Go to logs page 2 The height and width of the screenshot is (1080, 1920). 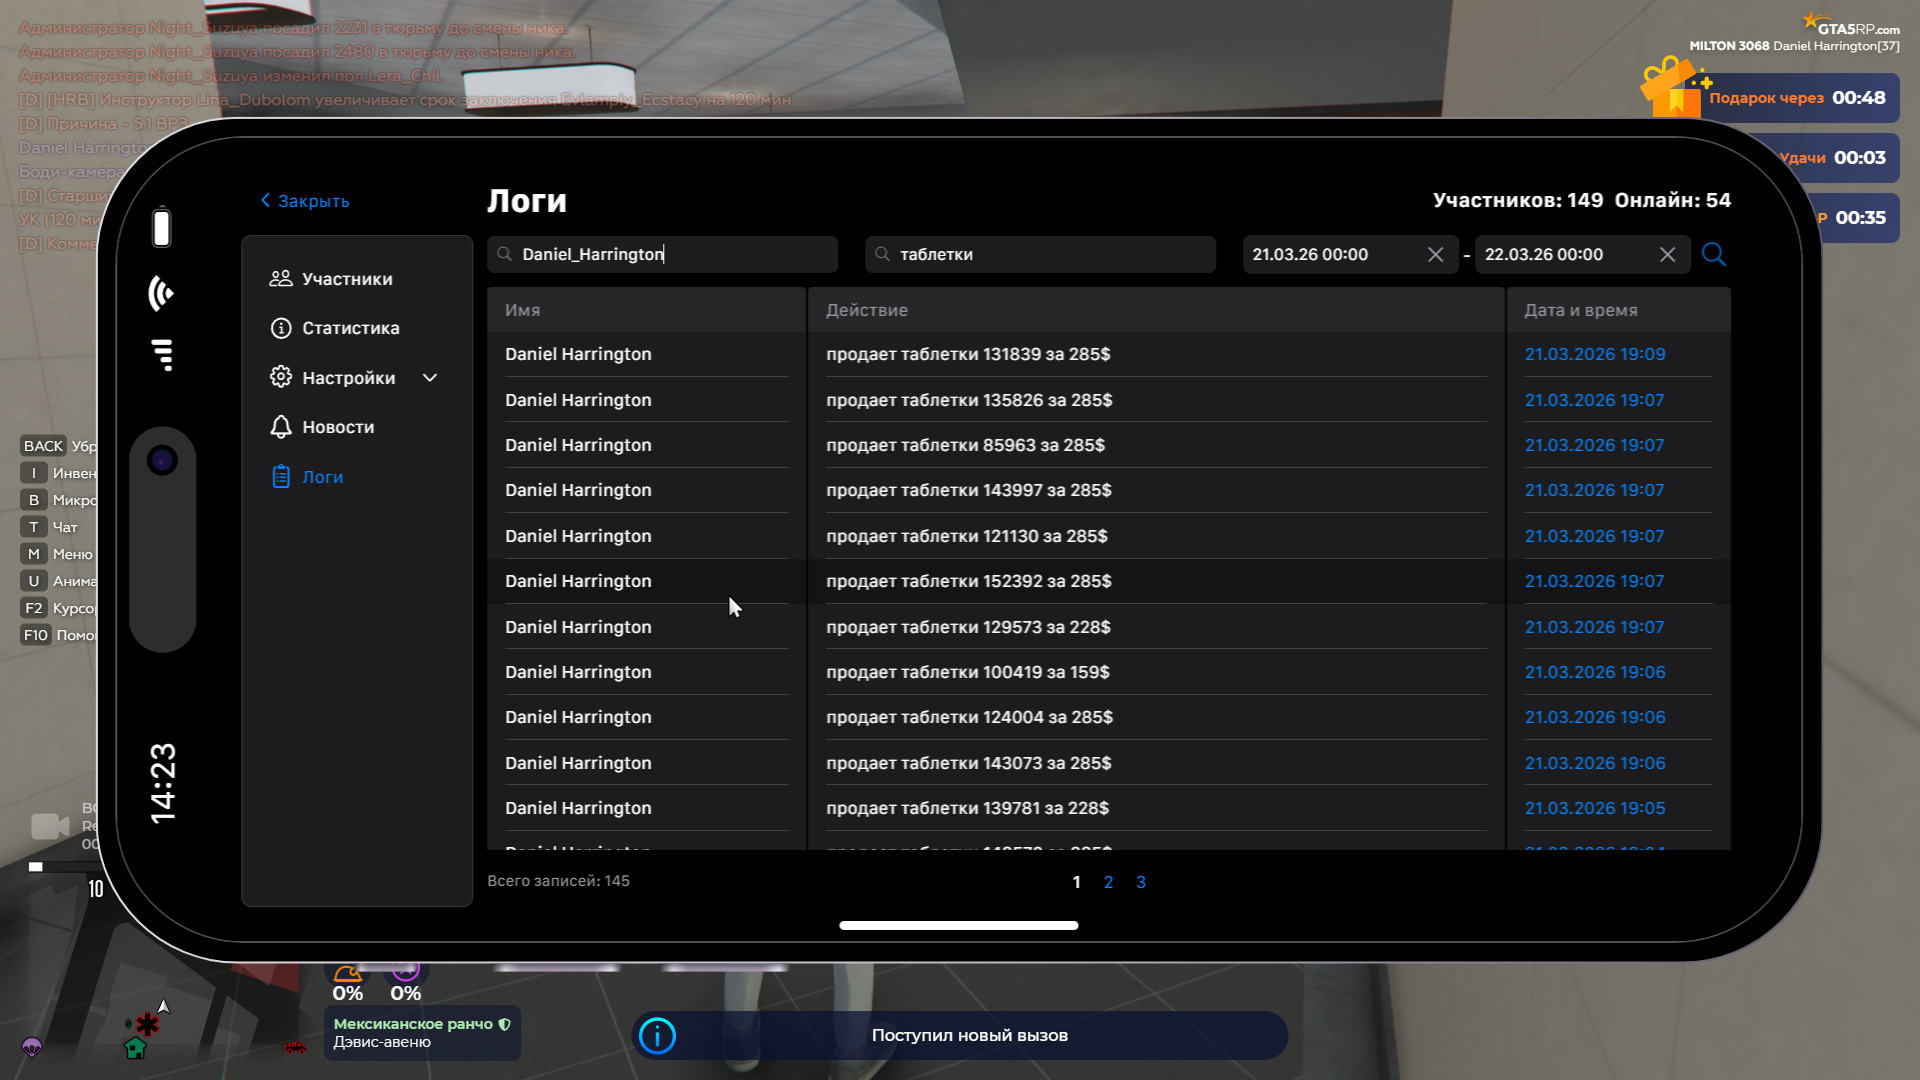(x=1108, y=882)
